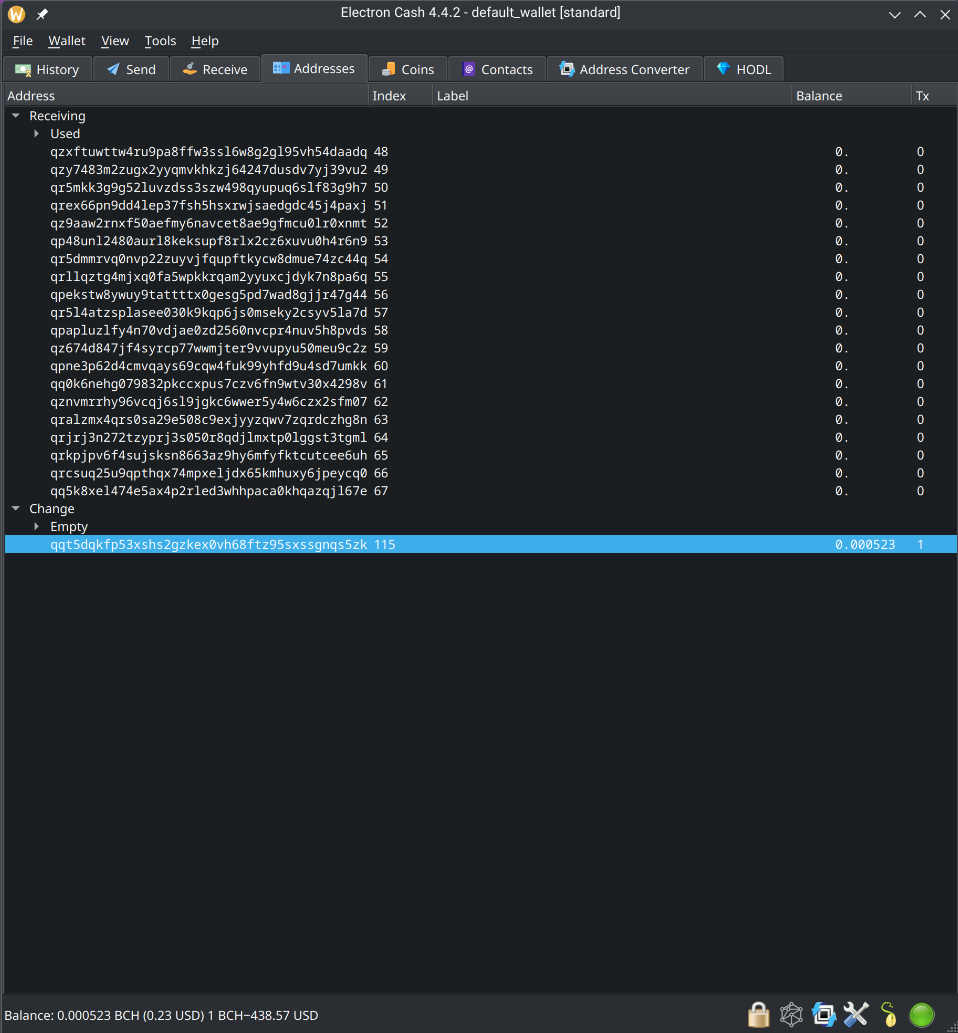Select address beginning qp48unl2480
The image size is (958, 1033).
click(480, 241)
